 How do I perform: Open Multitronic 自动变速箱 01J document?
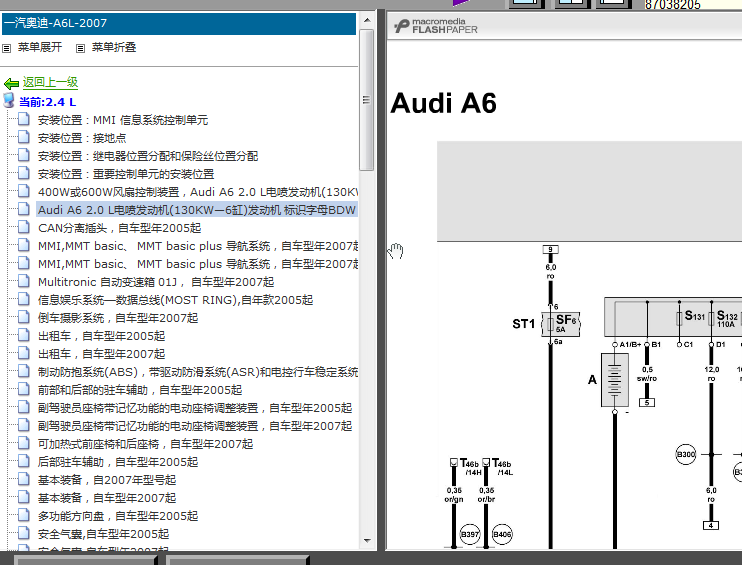[156, 282]
